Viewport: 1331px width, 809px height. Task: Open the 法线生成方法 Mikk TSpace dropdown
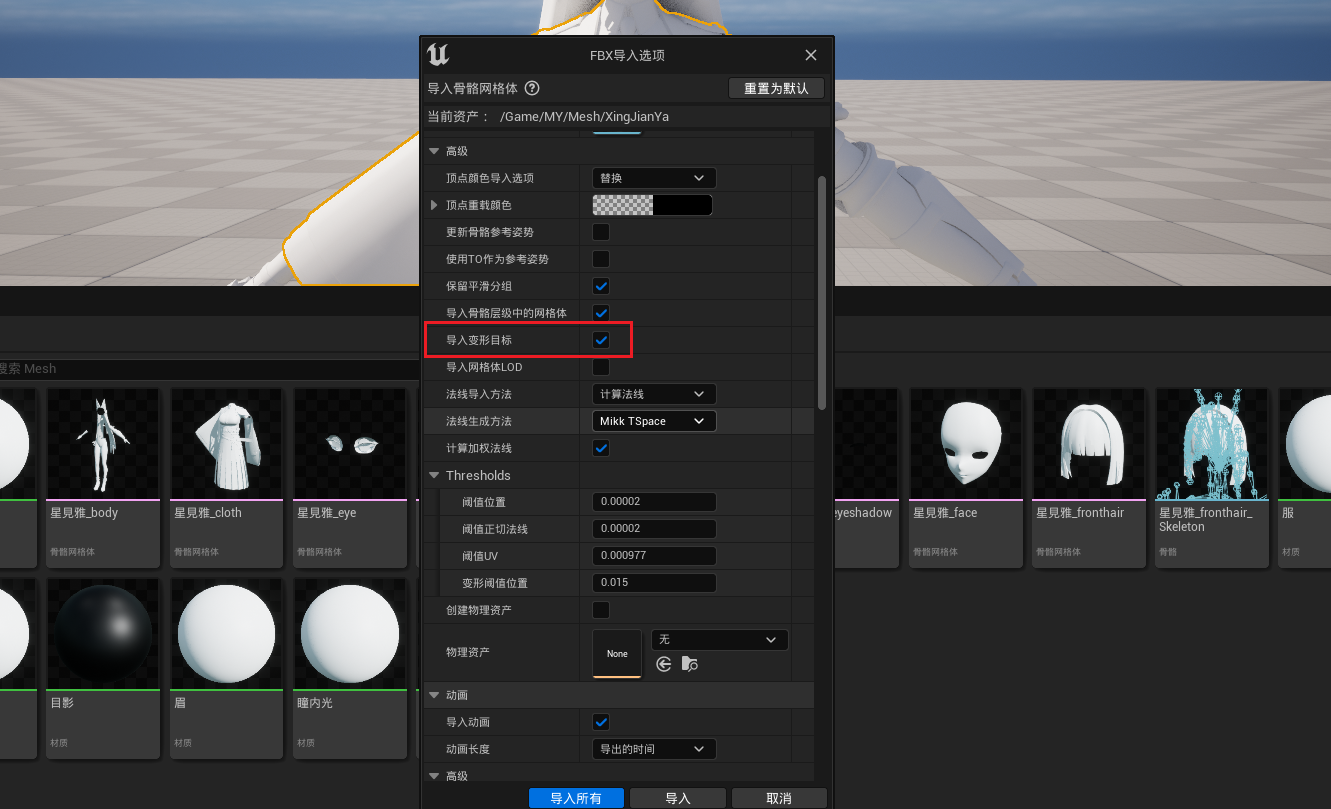pos(654,421)
